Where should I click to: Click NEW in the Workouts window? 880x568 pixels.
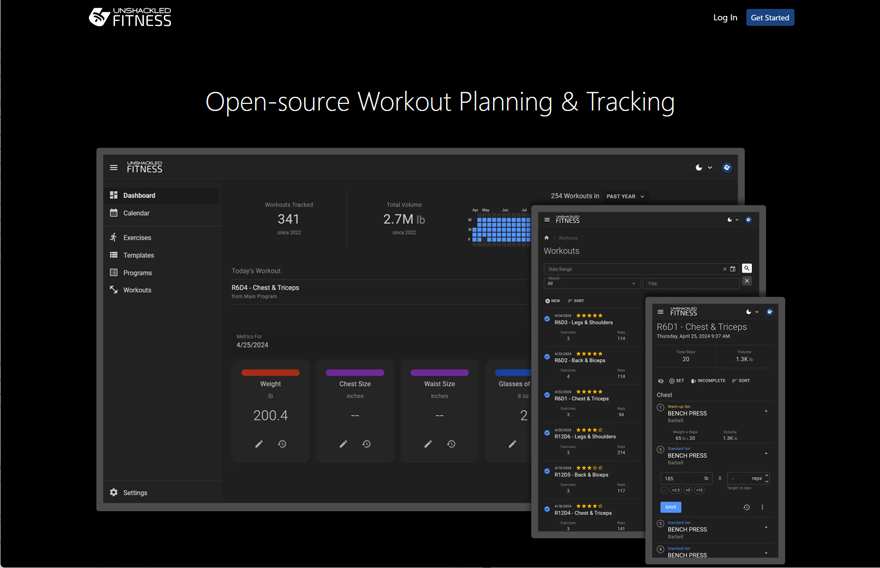click(552, 301)
